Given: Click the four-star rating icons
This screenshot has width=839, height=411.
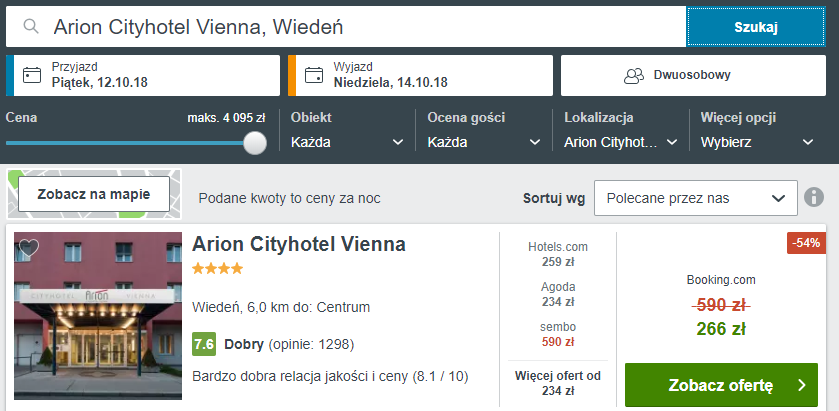Looking at the screenshot, I should click(x=217, y=268).
